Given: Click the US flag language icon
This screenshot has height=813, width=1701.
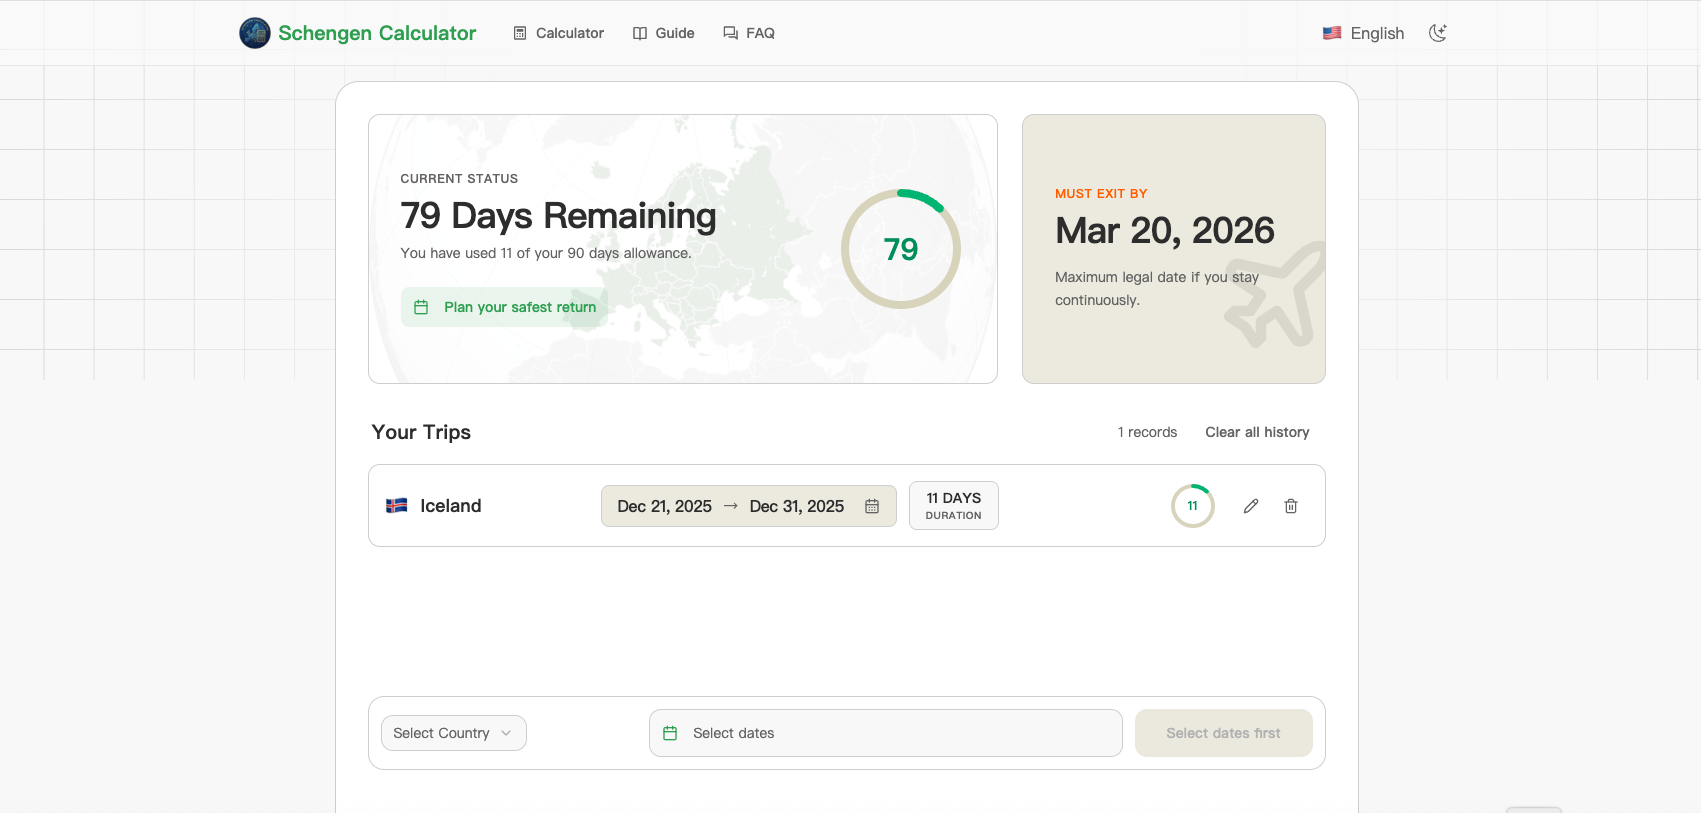Looking at the screenshot, I should [1331, 33].
